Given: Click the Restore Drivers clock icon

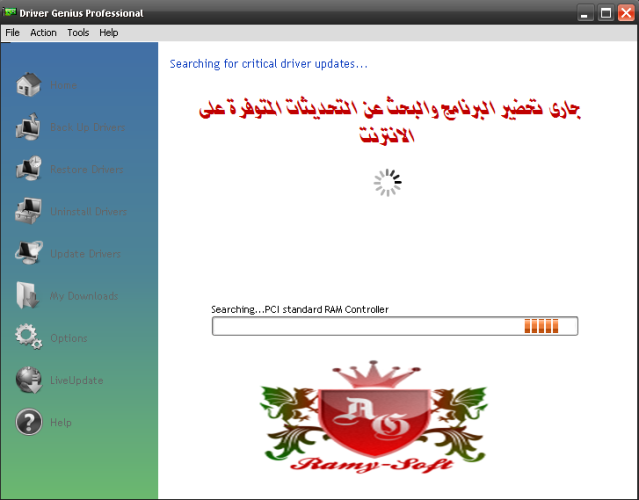Looking at the screenshot, I should [x=29, y=168].
